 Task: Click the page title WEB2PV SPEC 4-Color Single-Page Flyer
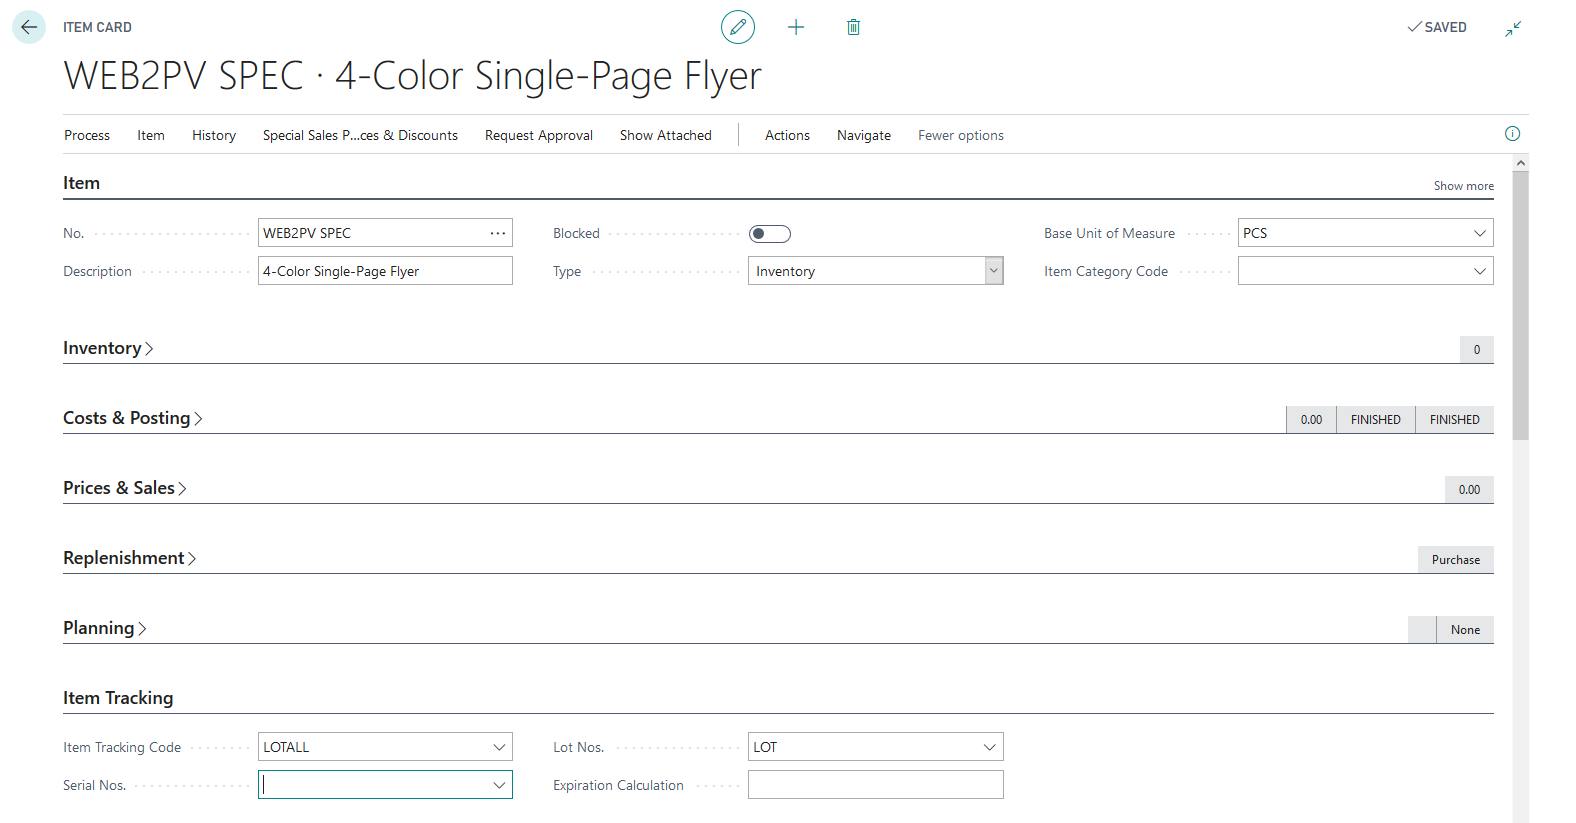click(x=412, y=76)
